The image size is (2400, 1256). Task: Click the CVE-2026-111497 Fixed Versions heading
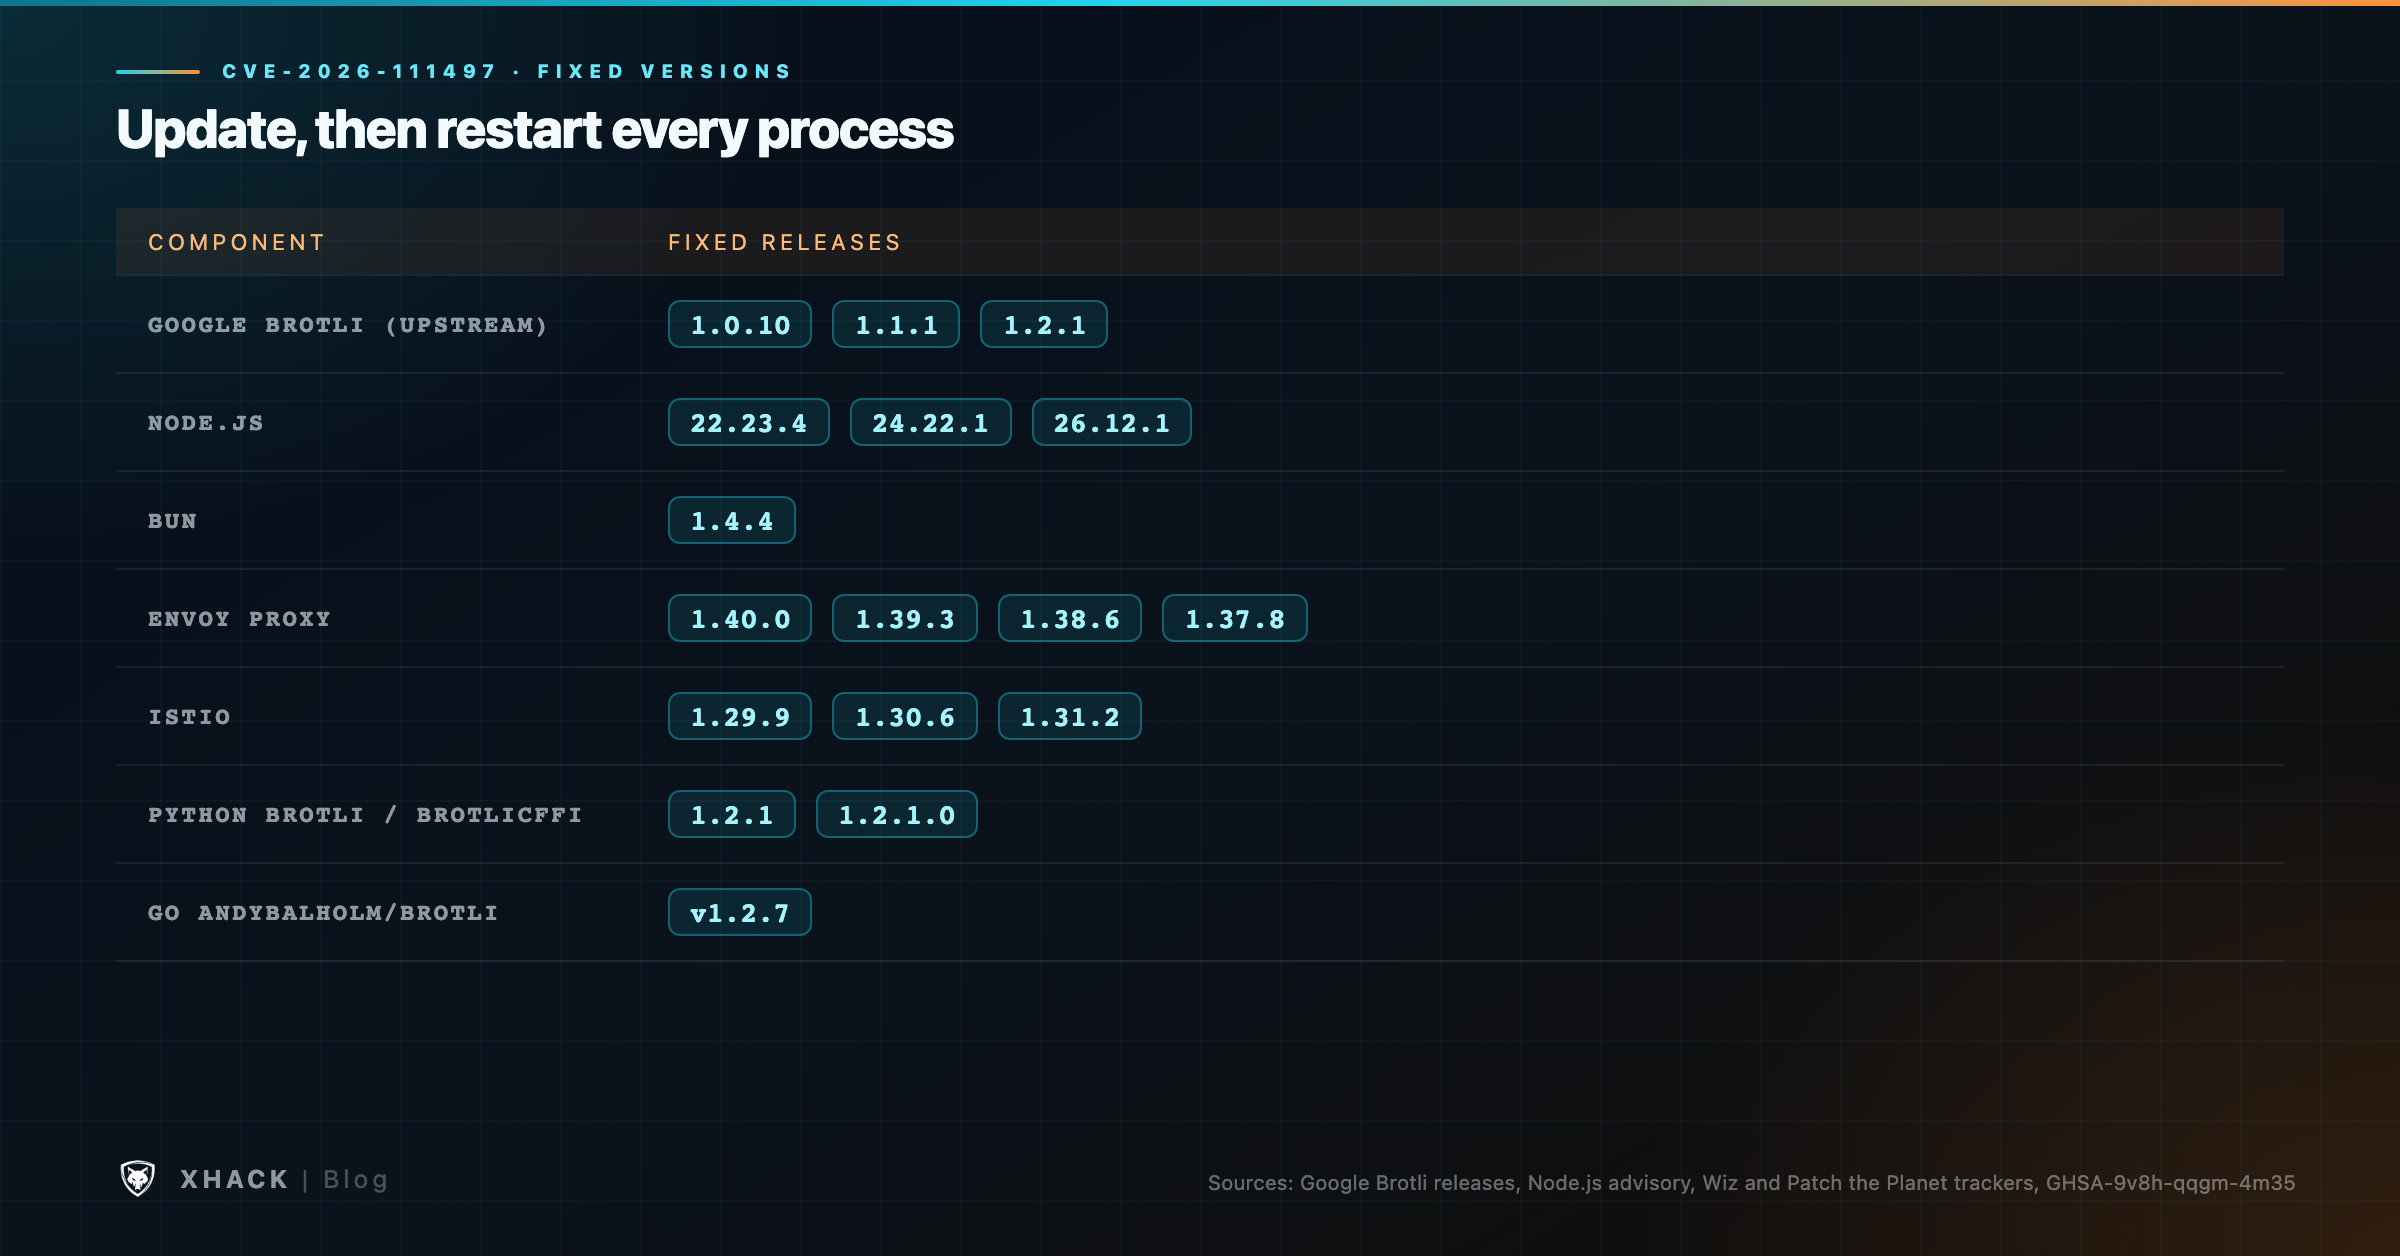(x=507, y=72)
